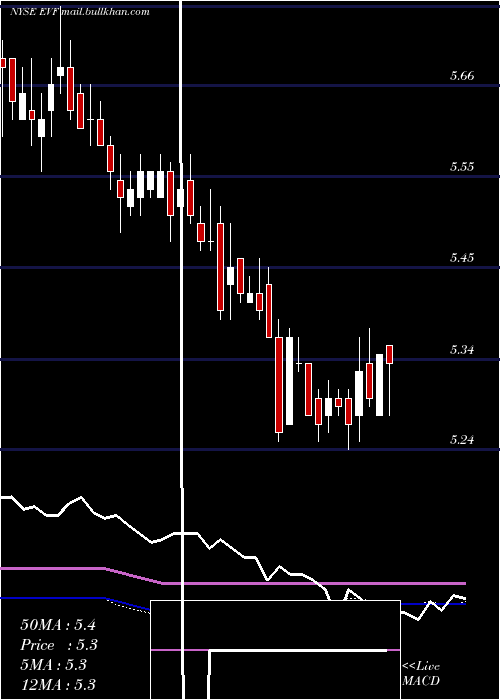Click the 5.66 price axis label
The height and width of the screenshot is (700, 500).
(462, 76)
